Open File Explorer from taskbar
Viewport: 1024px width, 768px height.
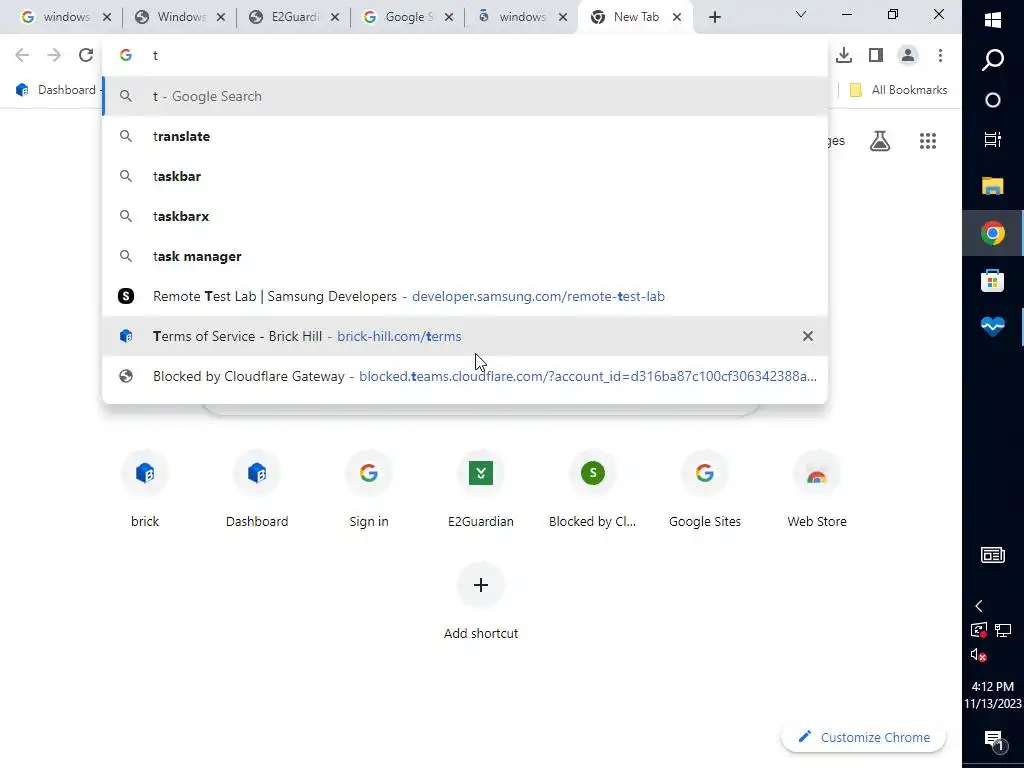coord(993,186)
